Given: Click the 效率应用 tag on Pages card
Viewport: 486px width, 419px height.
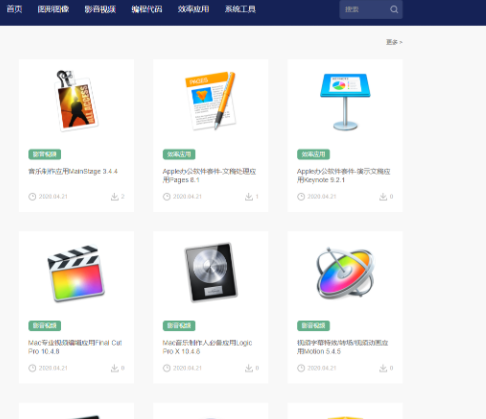Looking at the screenshot, I should point(179,154).
